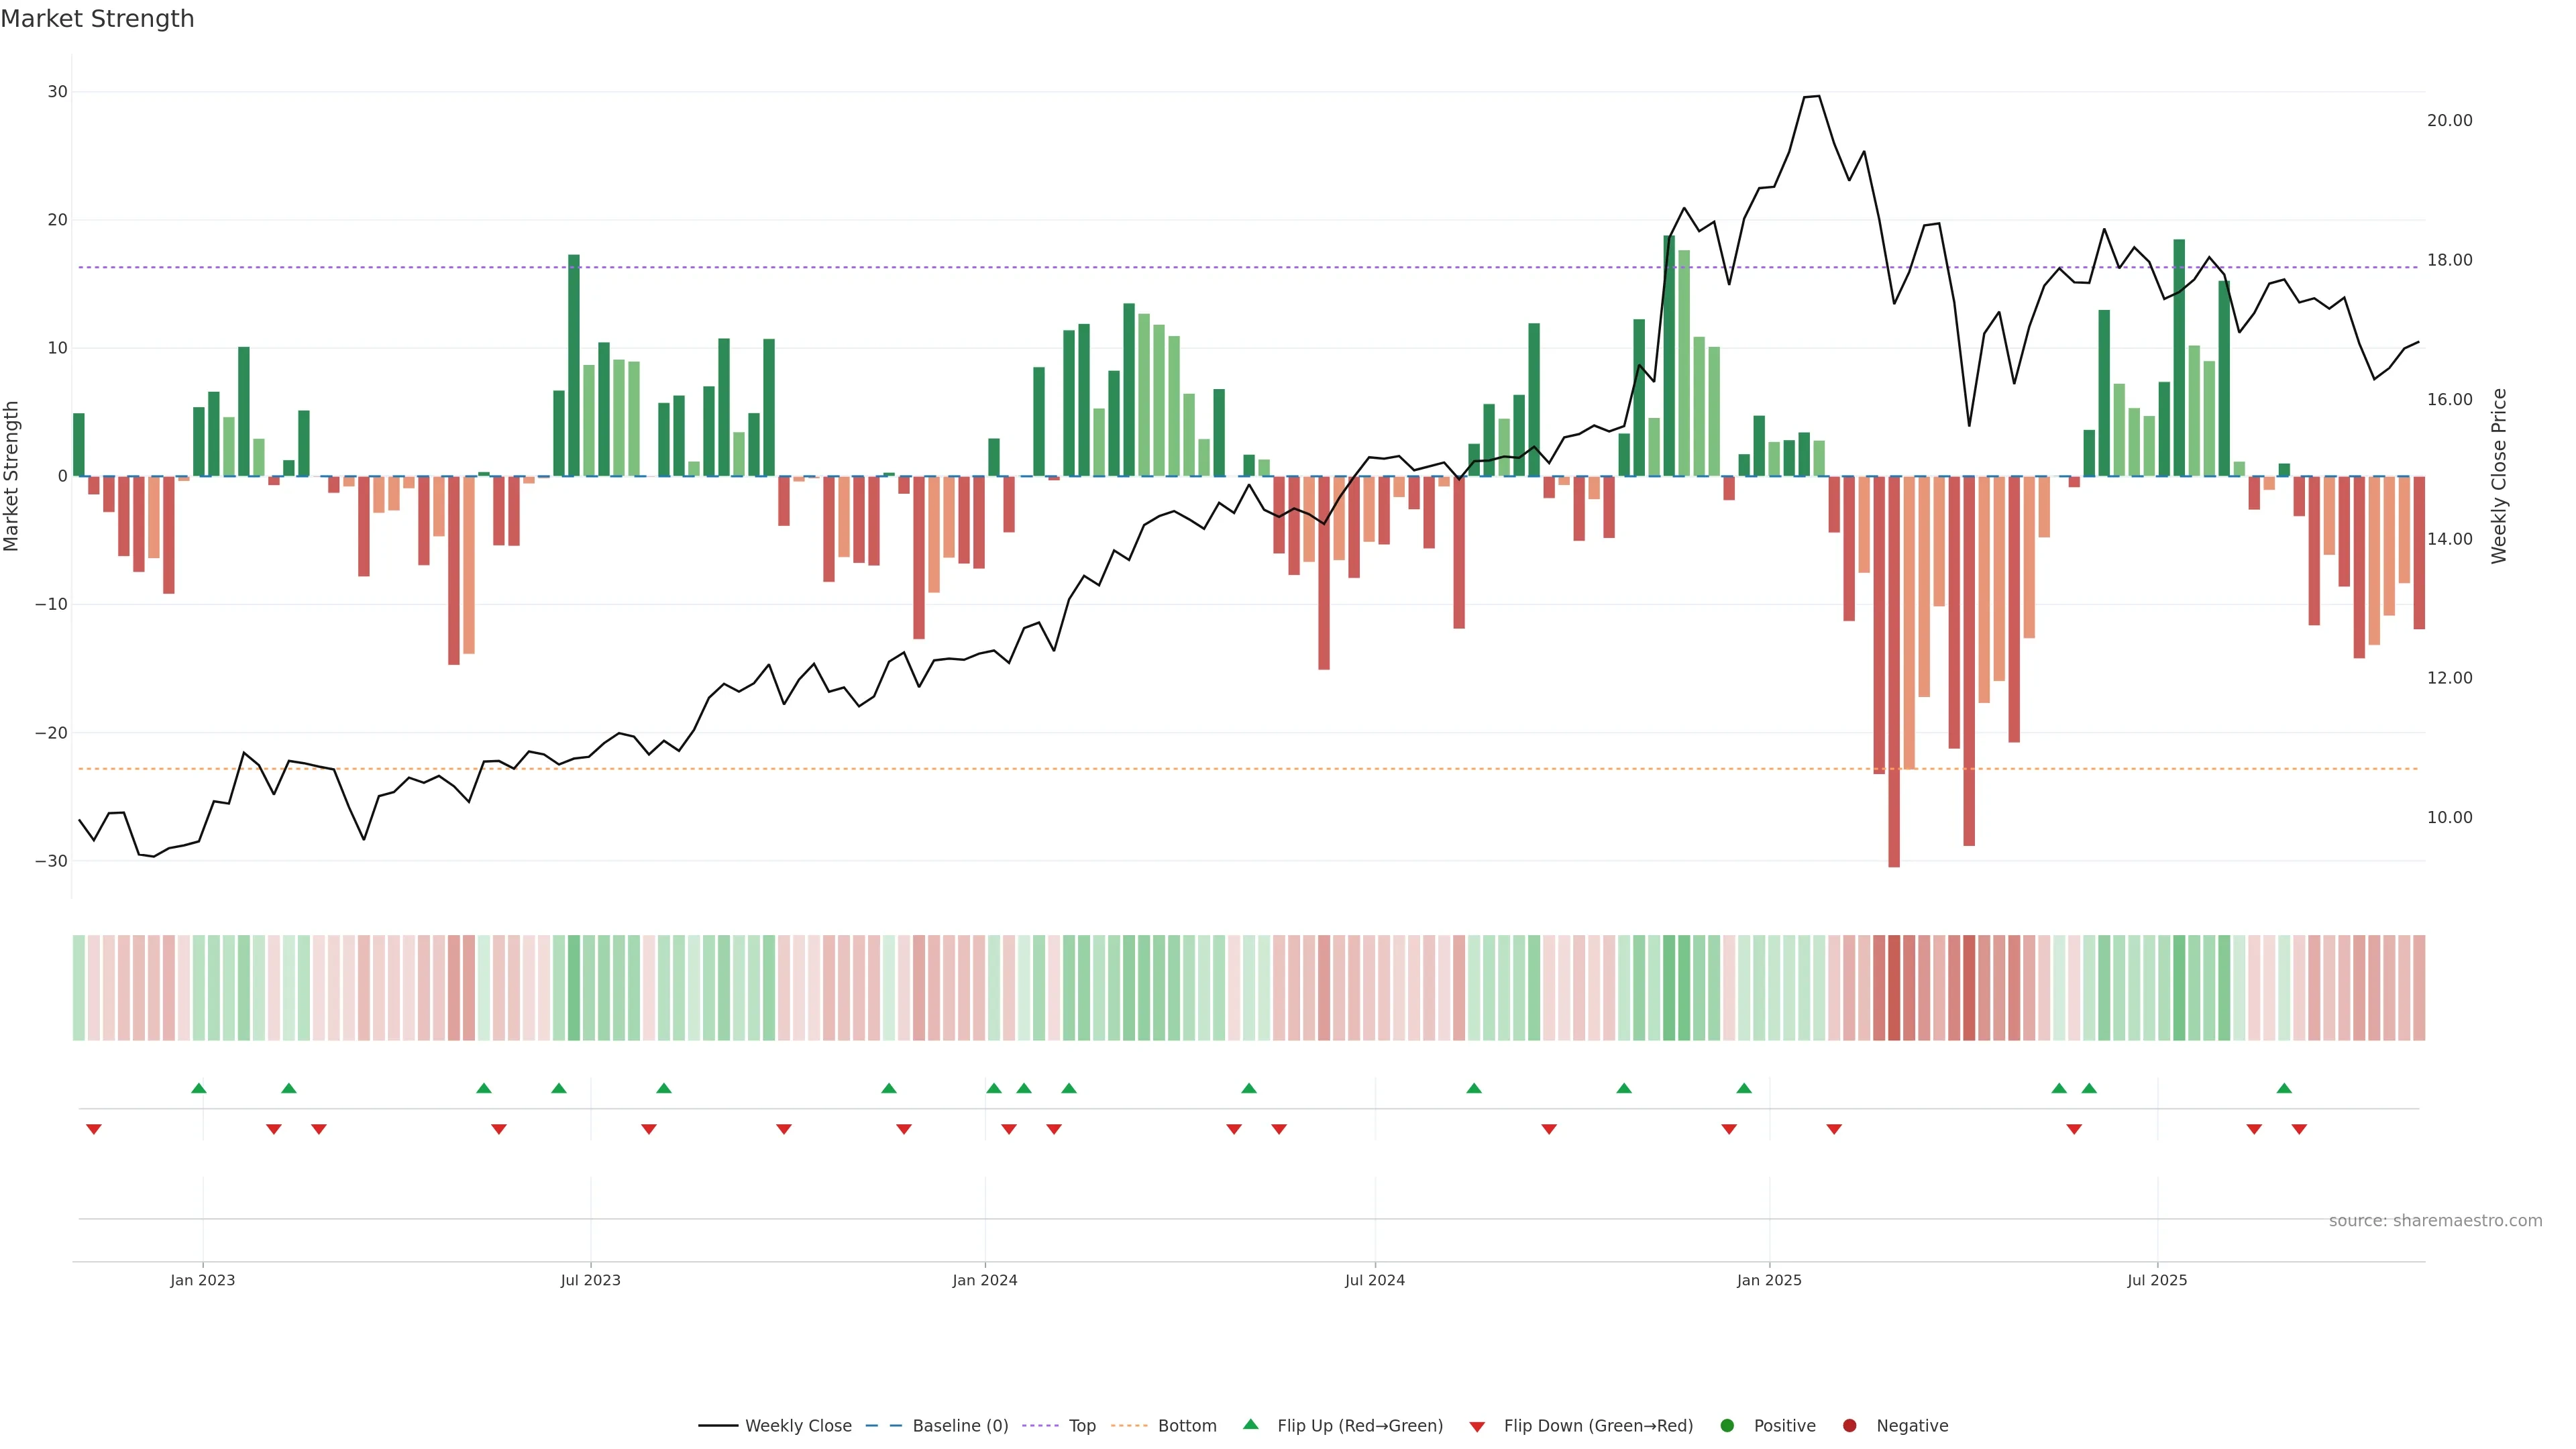Click the source sharemaestro.com text
The height and width of the screenshot is (1449, 2576).
(x=2435, y=1221)
